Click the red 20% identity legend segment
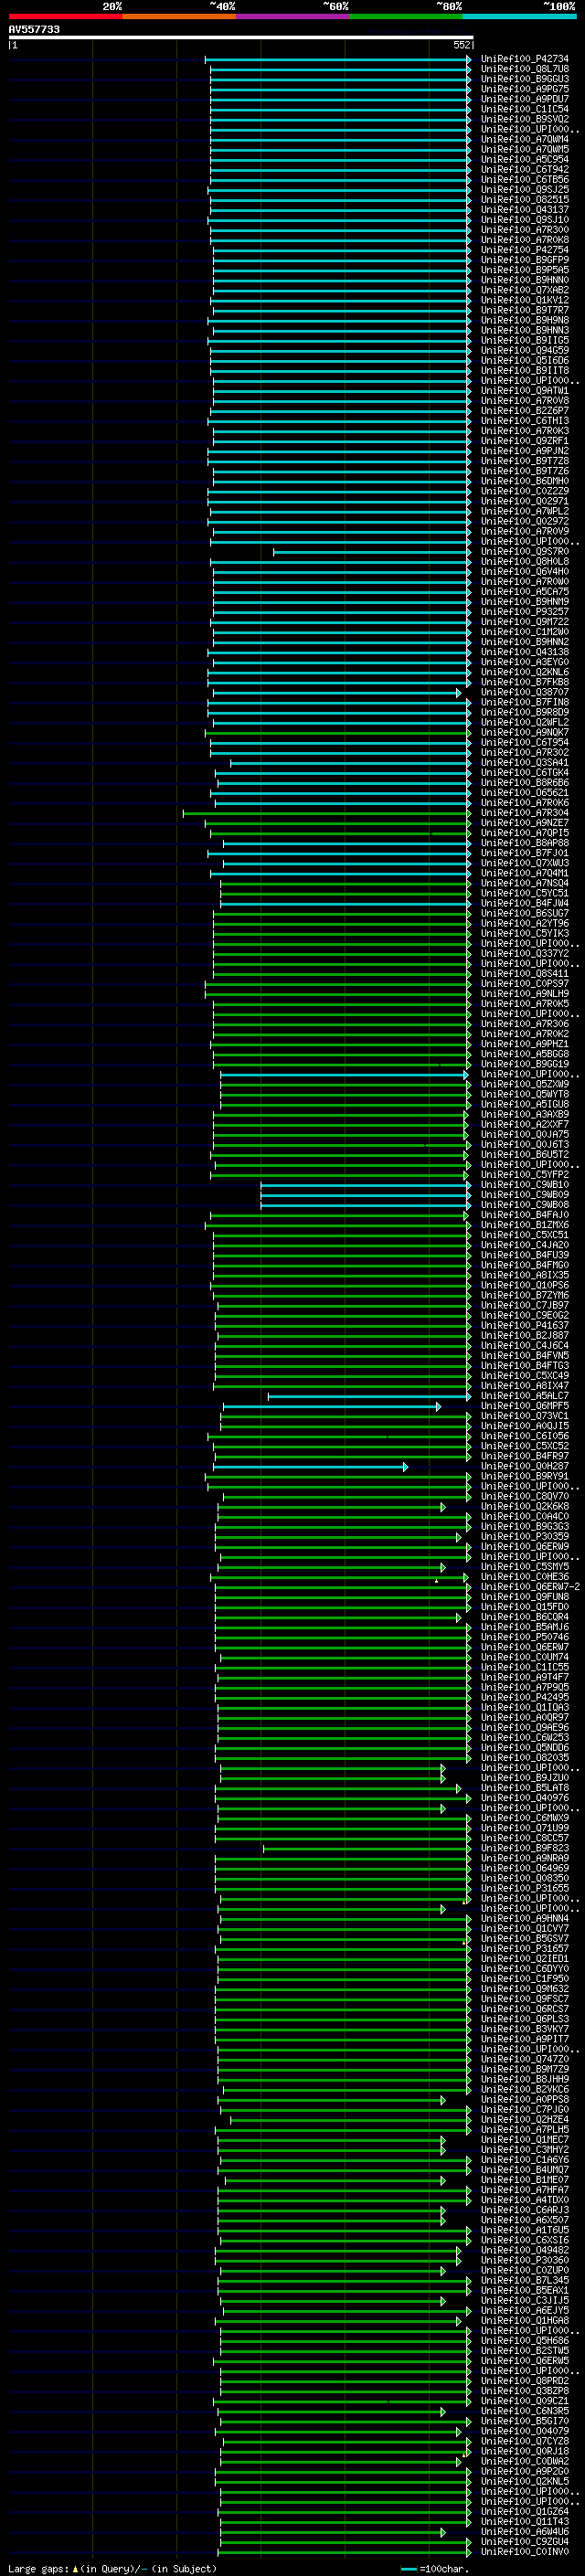This screenshot has height=2576, width=585. click(65, 16)
